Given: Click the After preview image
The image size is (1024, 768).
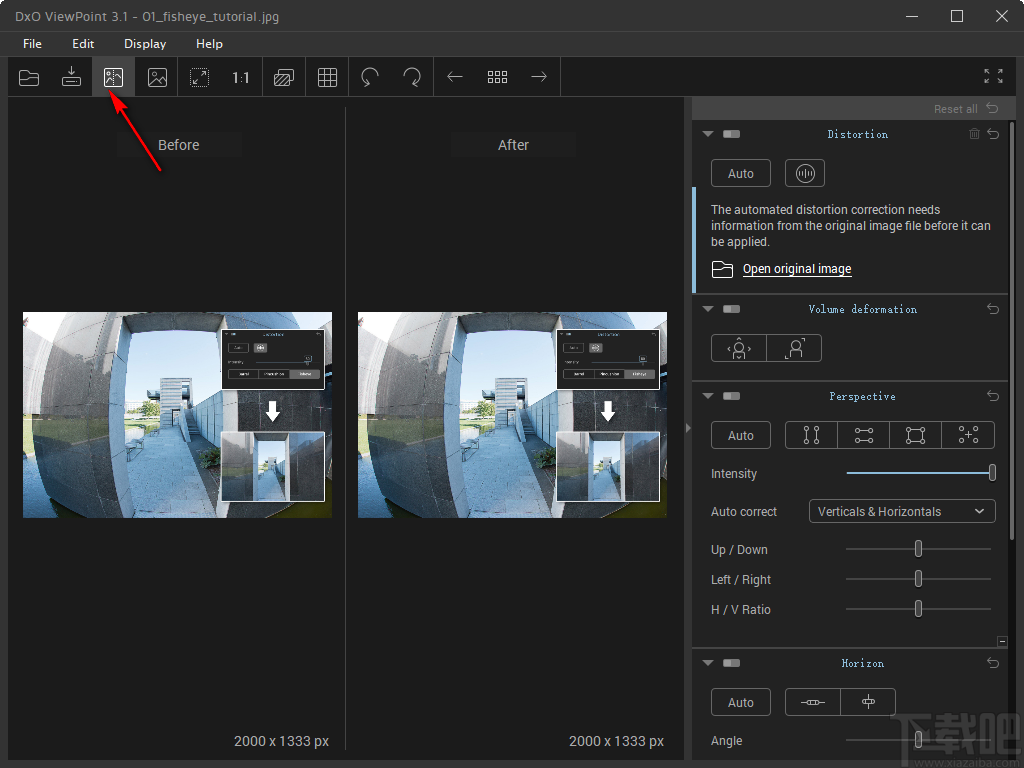Looking at the screenshot, I should pyautogui.click(x=512, y=415).
